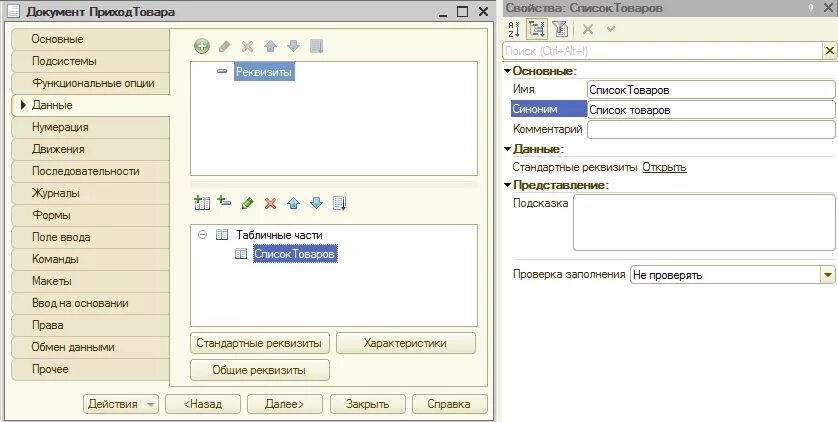838x422 pixels.
Task: Click cancel X icon in properties toolbar
Action: pyautogui.click(x=588, y=29)
